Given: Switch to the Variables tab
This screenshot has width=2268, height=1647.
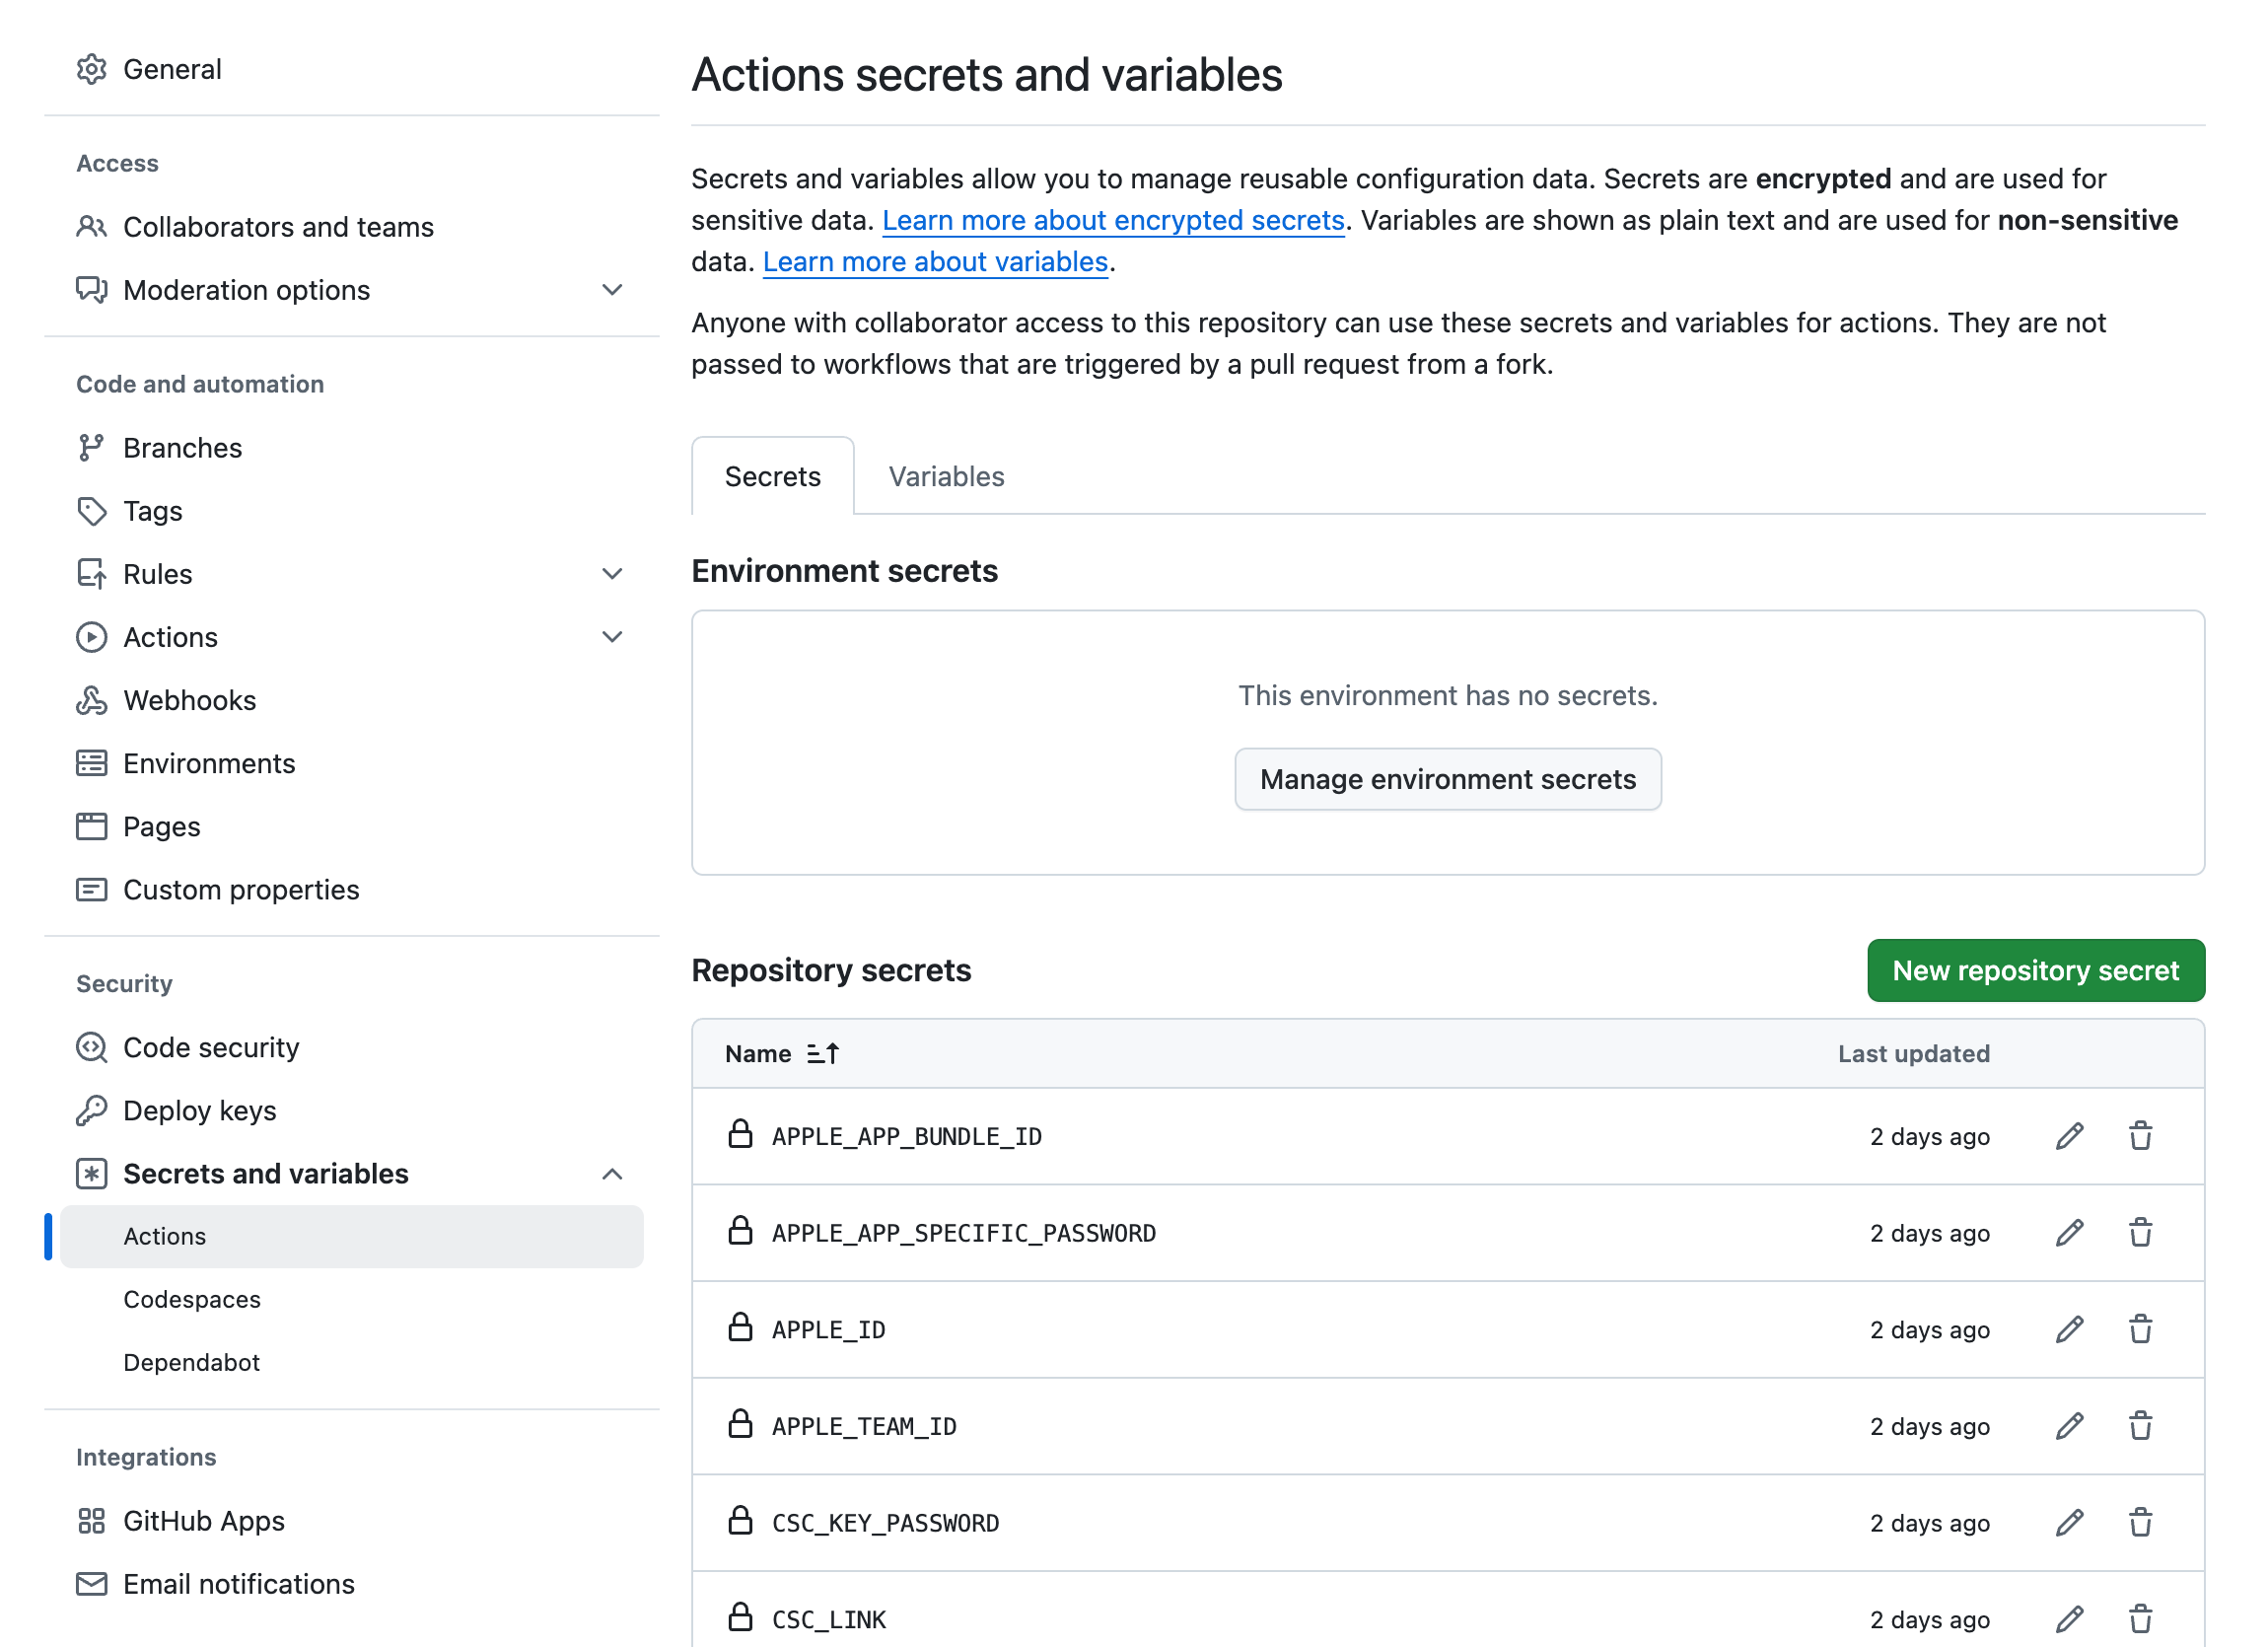Looking at the screenshot, I should pyautogui.click(x=946, y=475).
